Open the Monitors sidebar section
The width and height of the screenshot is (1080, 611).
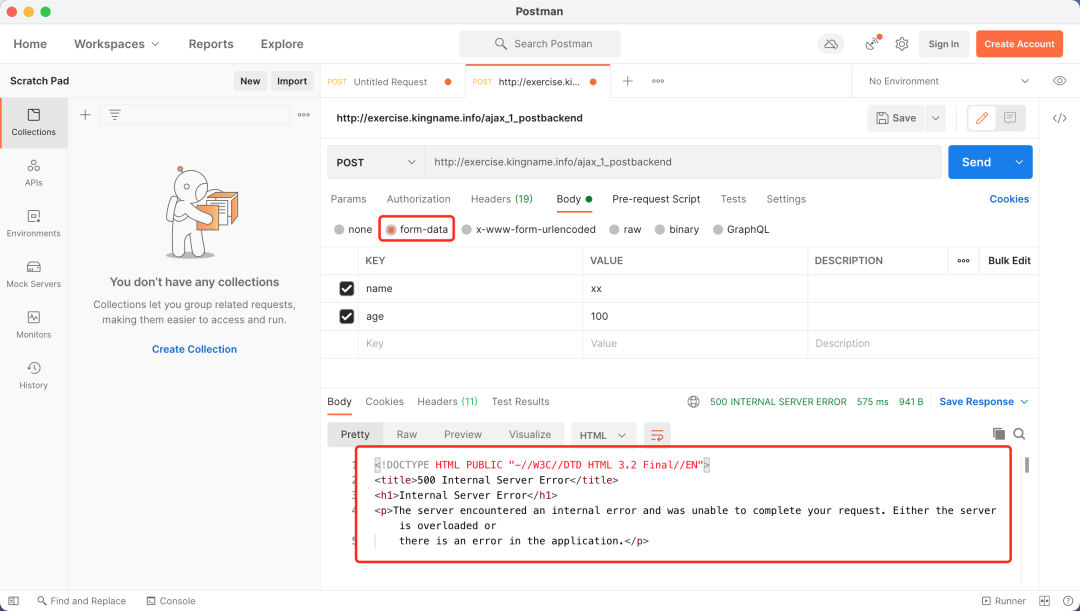pyautogui.click(x=33, y=324)
